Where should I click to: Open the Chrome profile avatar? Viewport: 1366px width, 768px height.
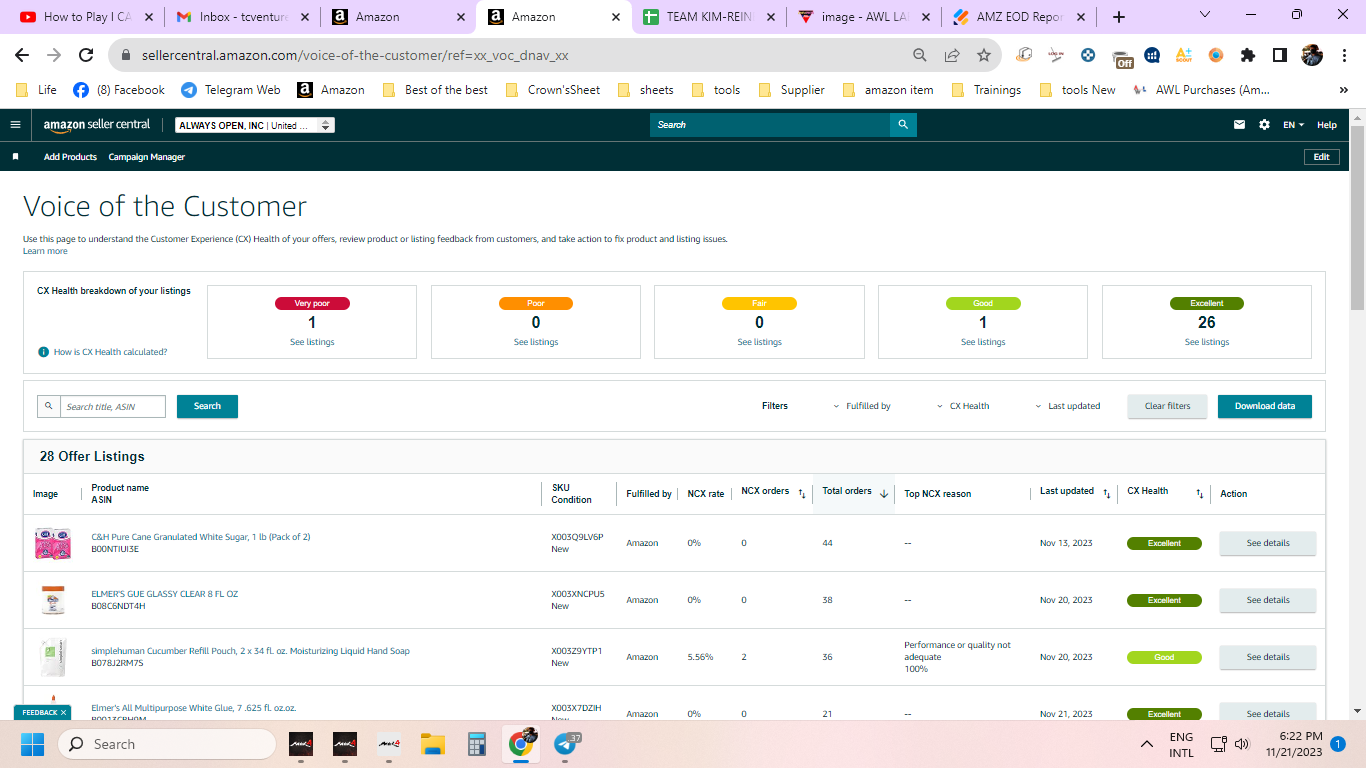1312,56
